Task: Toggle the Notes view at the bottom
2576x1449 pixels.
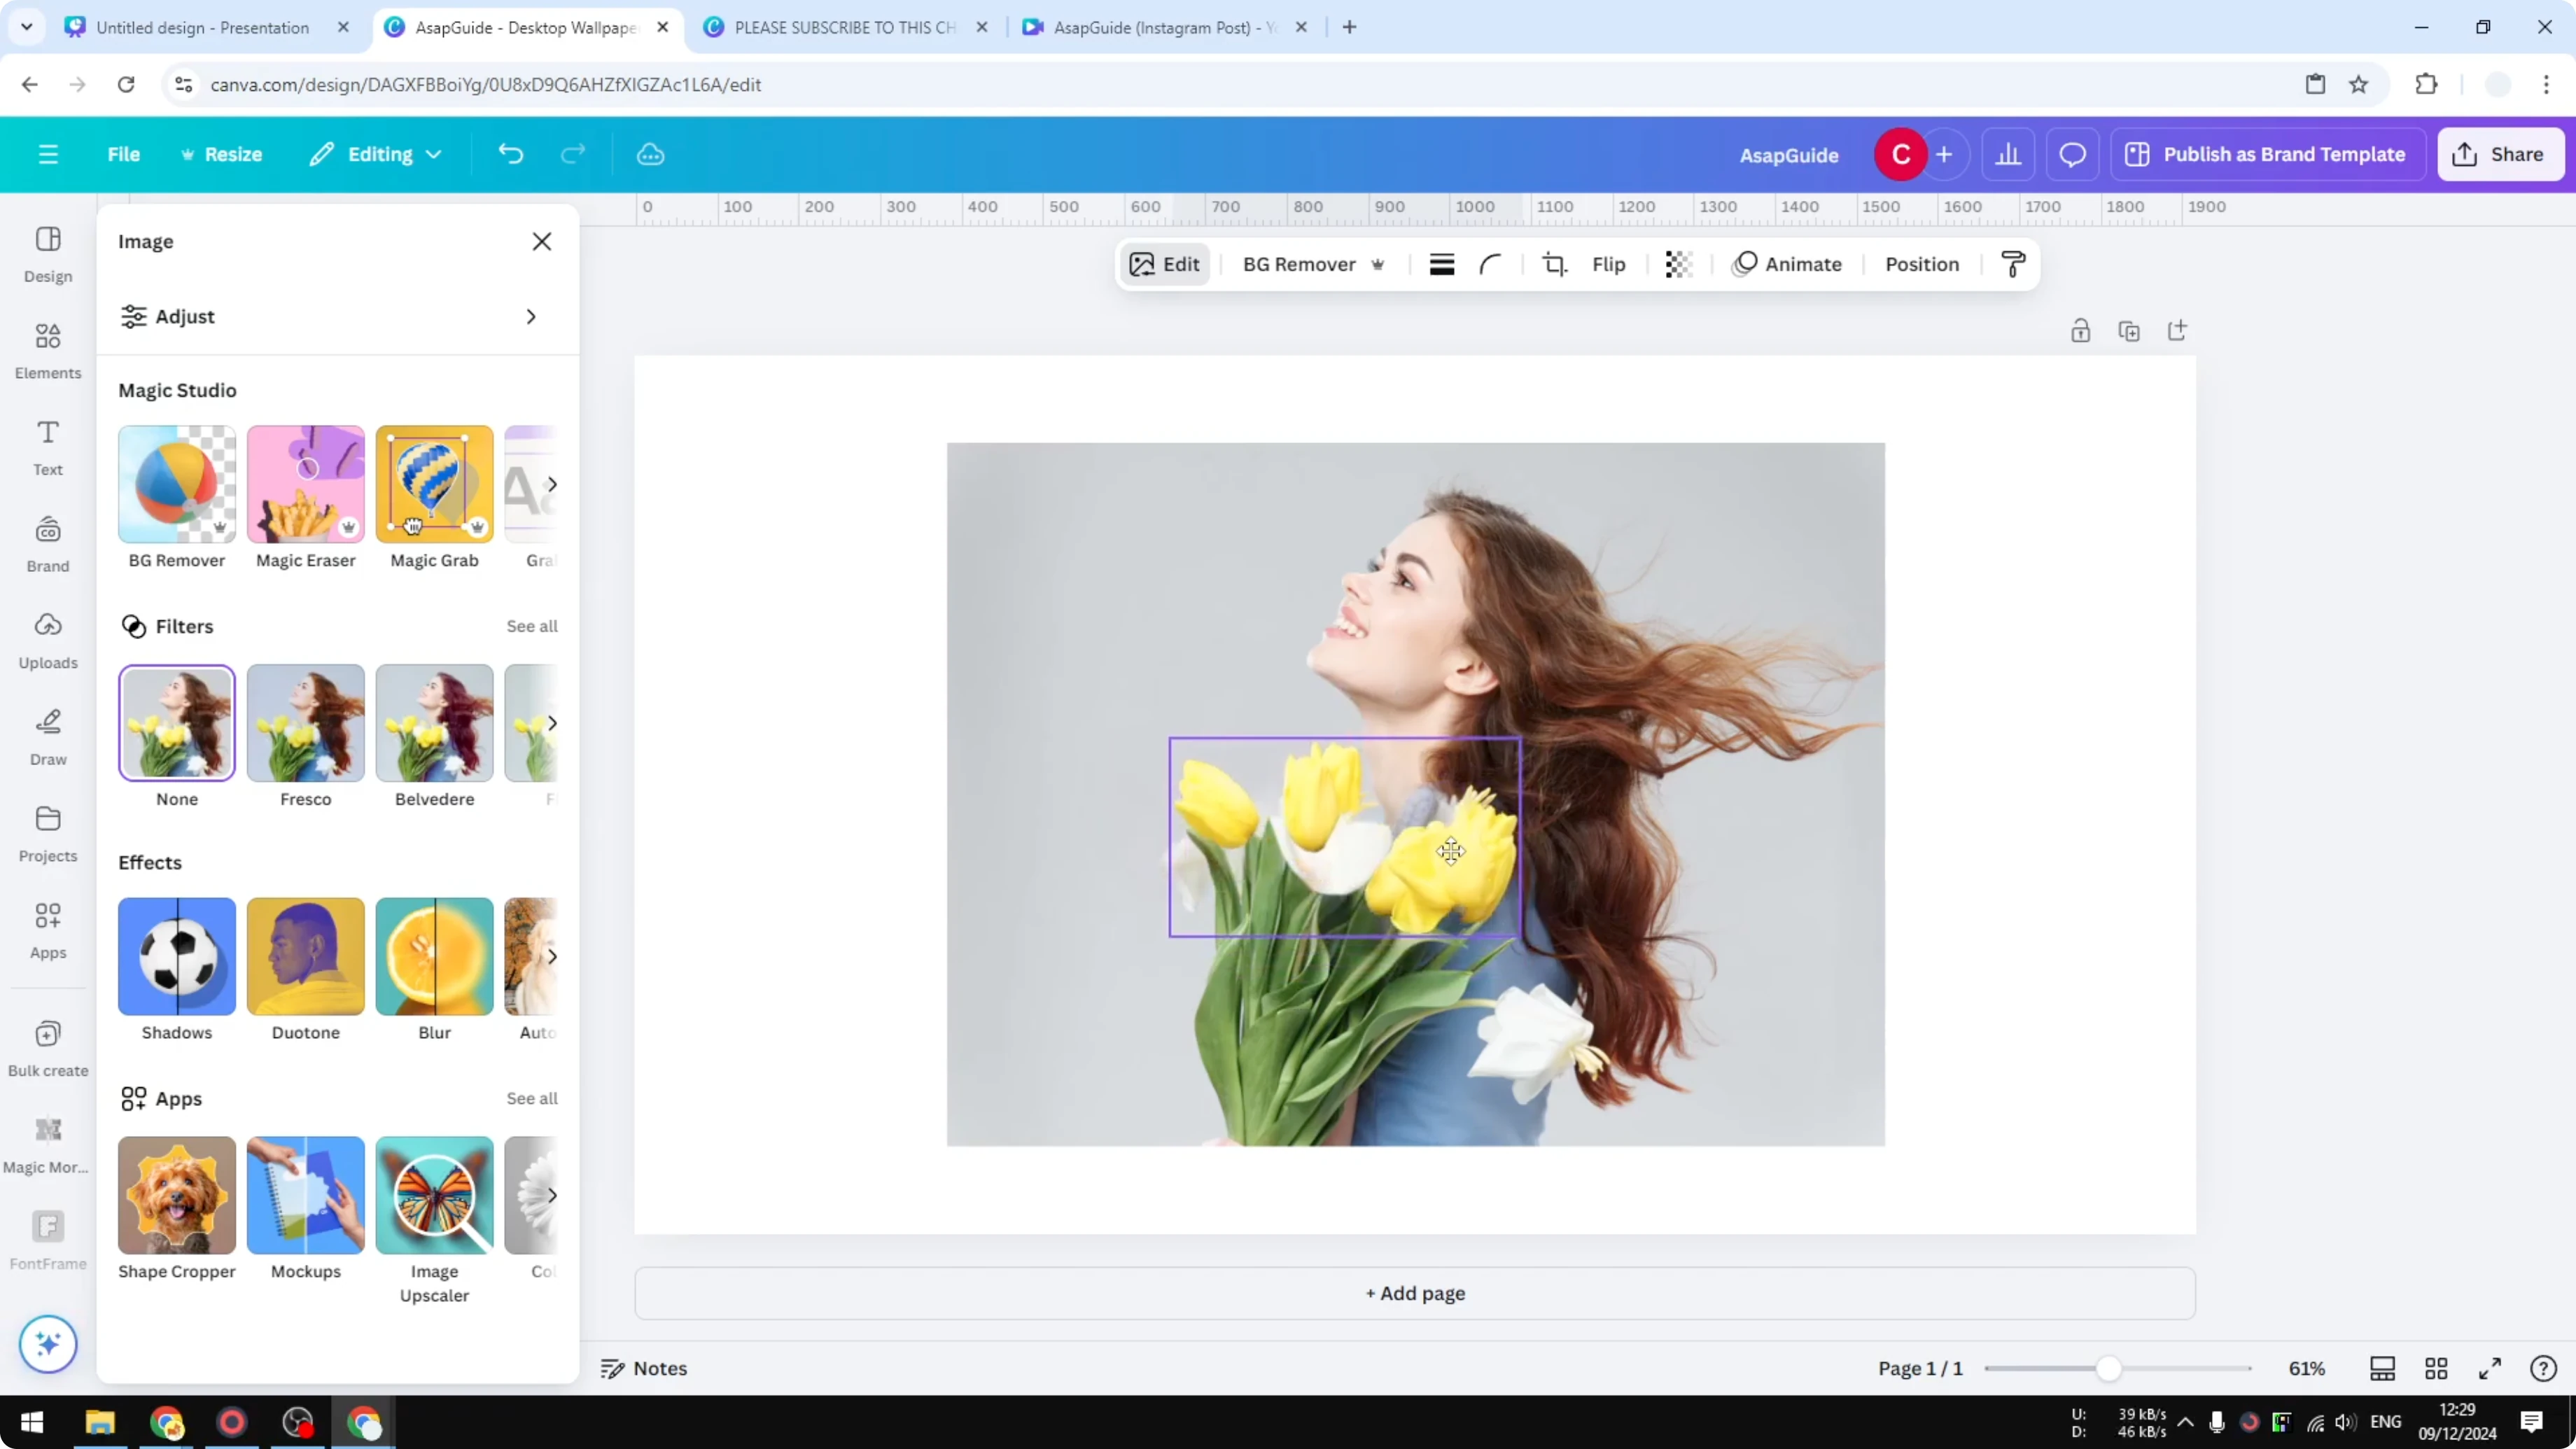Action: (x=643, y=1368)
